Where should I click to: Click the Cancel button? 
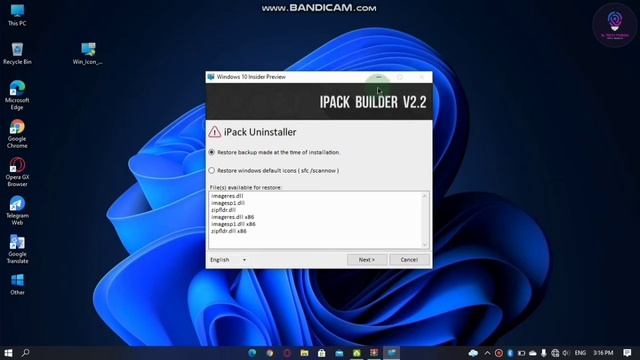(x=409, y=260)
